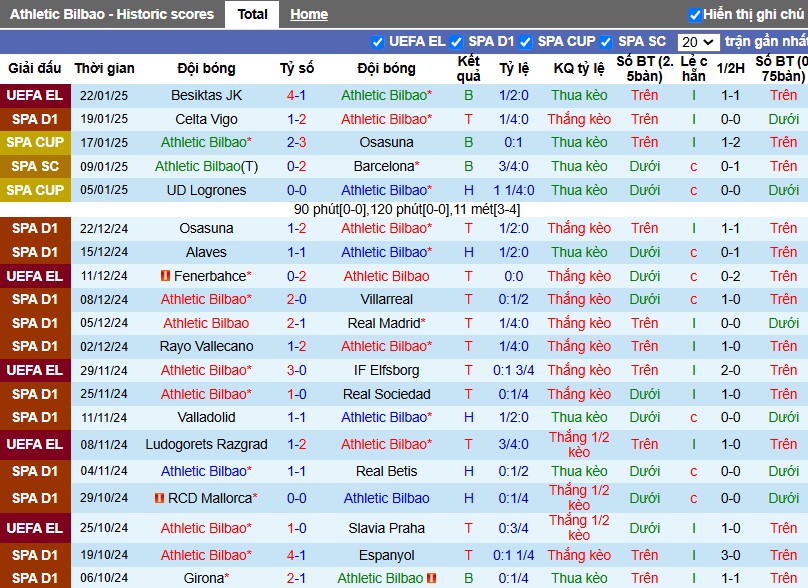Viewport: 808px width, 588px height.
Task: Click the 0-2 score in the Barcelona row
Action: pos(296,166)
